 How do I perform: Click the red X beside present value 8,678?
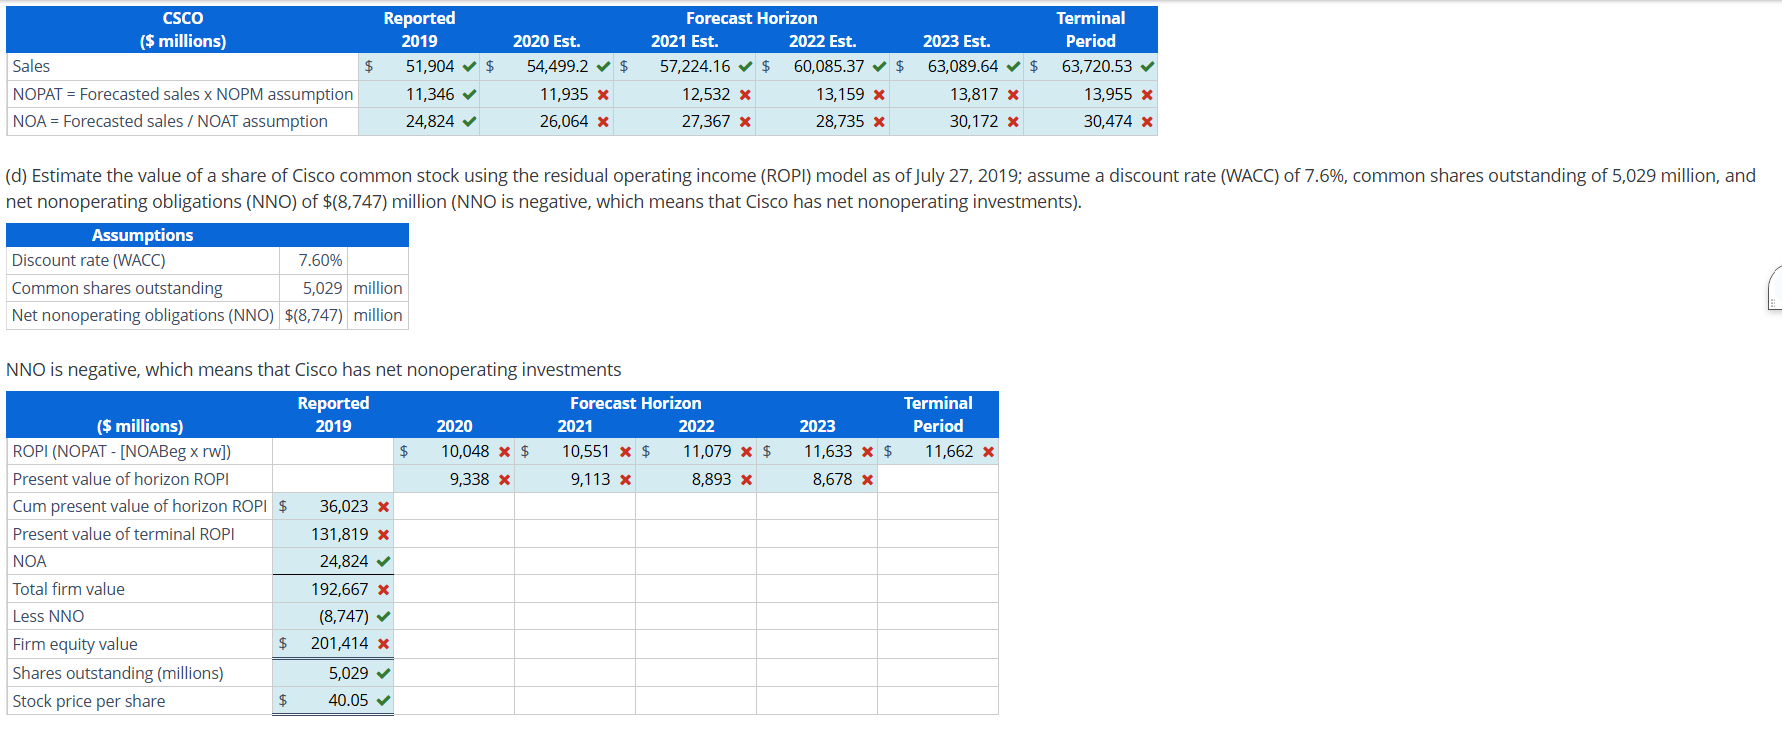868,480
